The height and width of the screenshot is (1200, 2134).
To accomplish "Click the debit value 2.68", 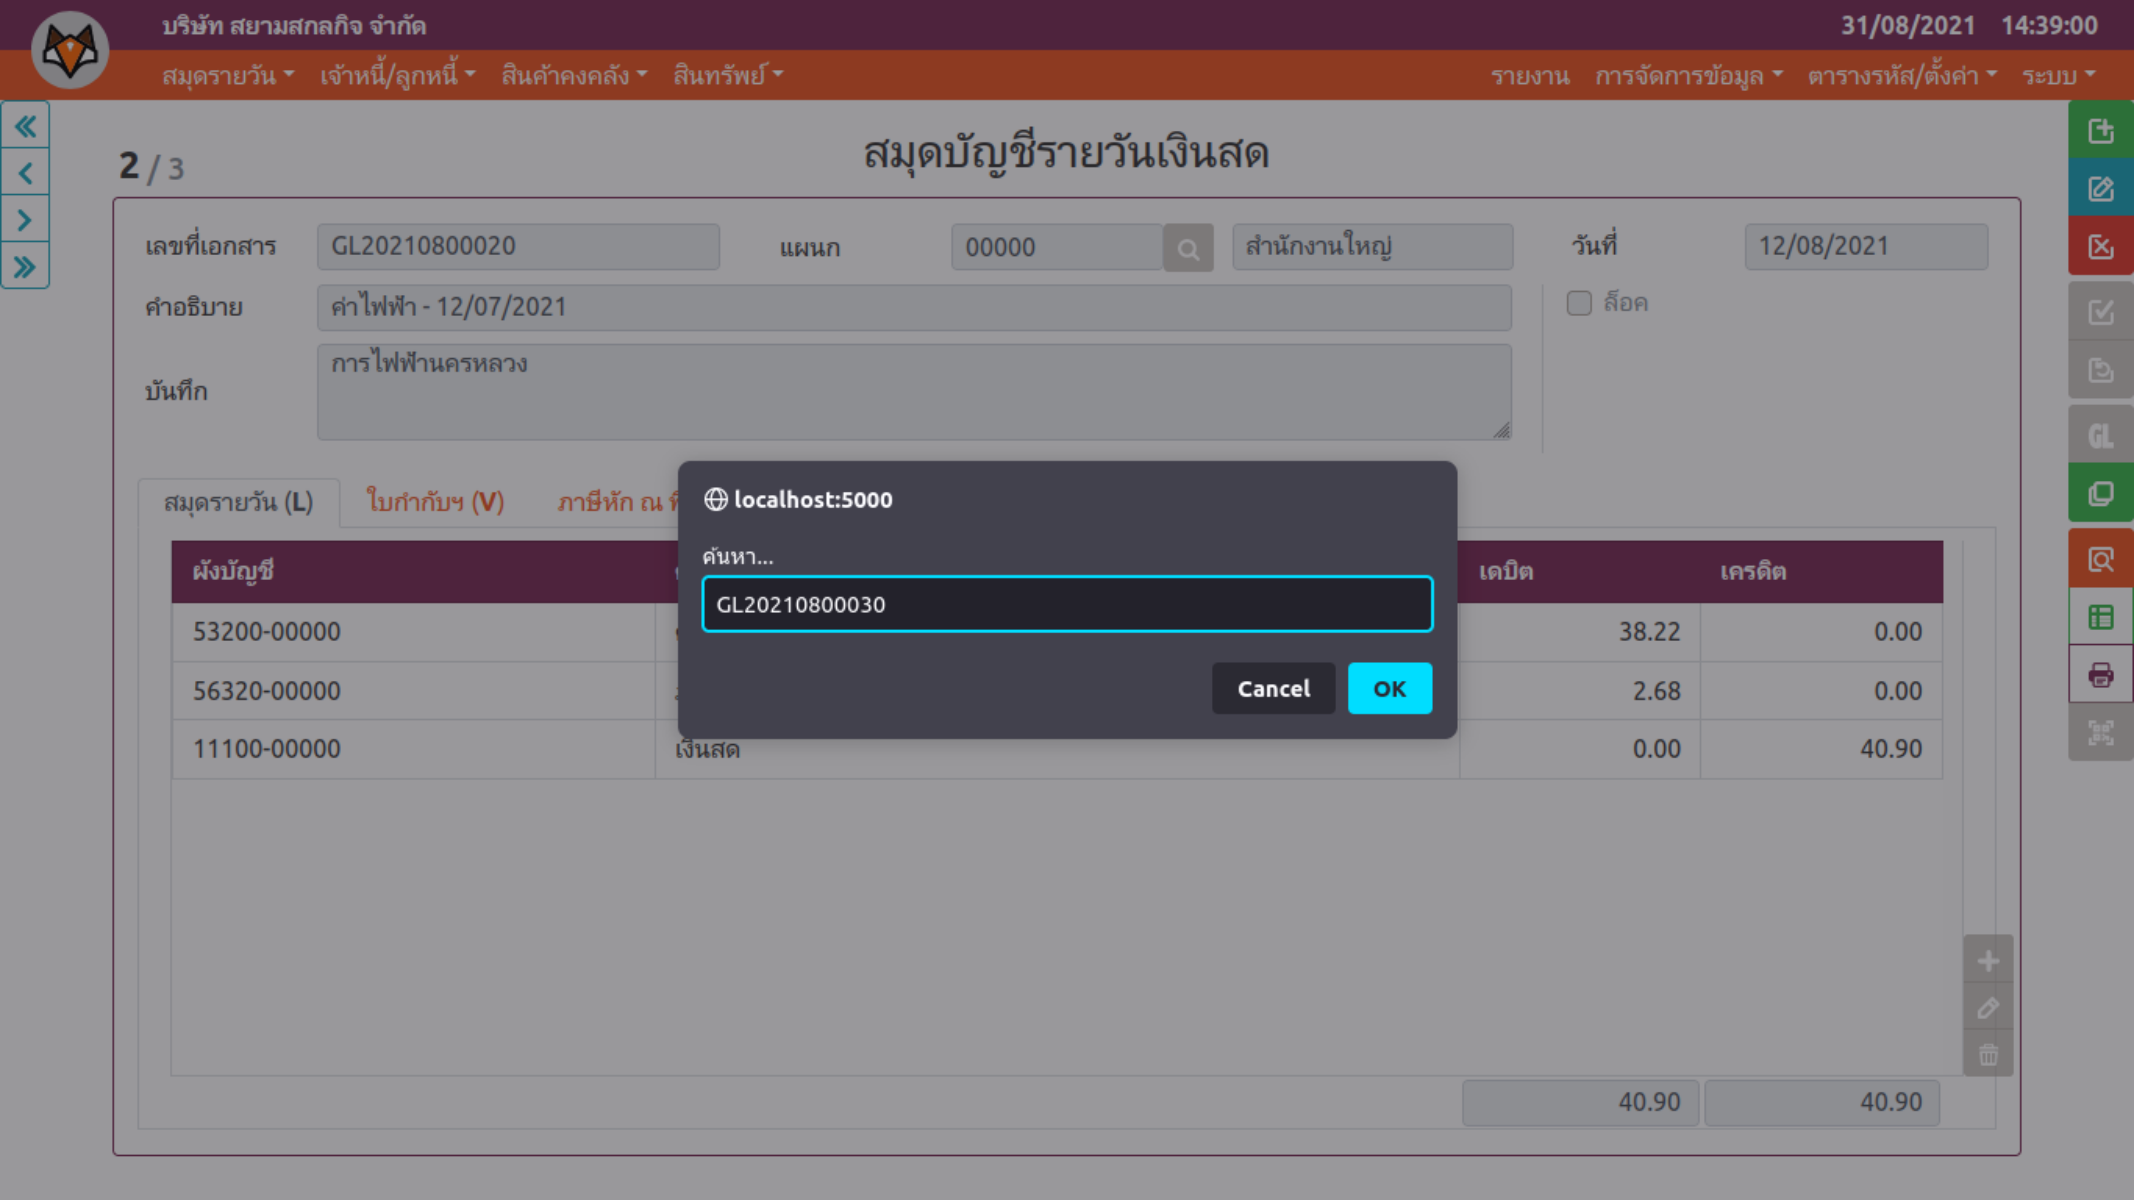I will (x=1656, y=691).
